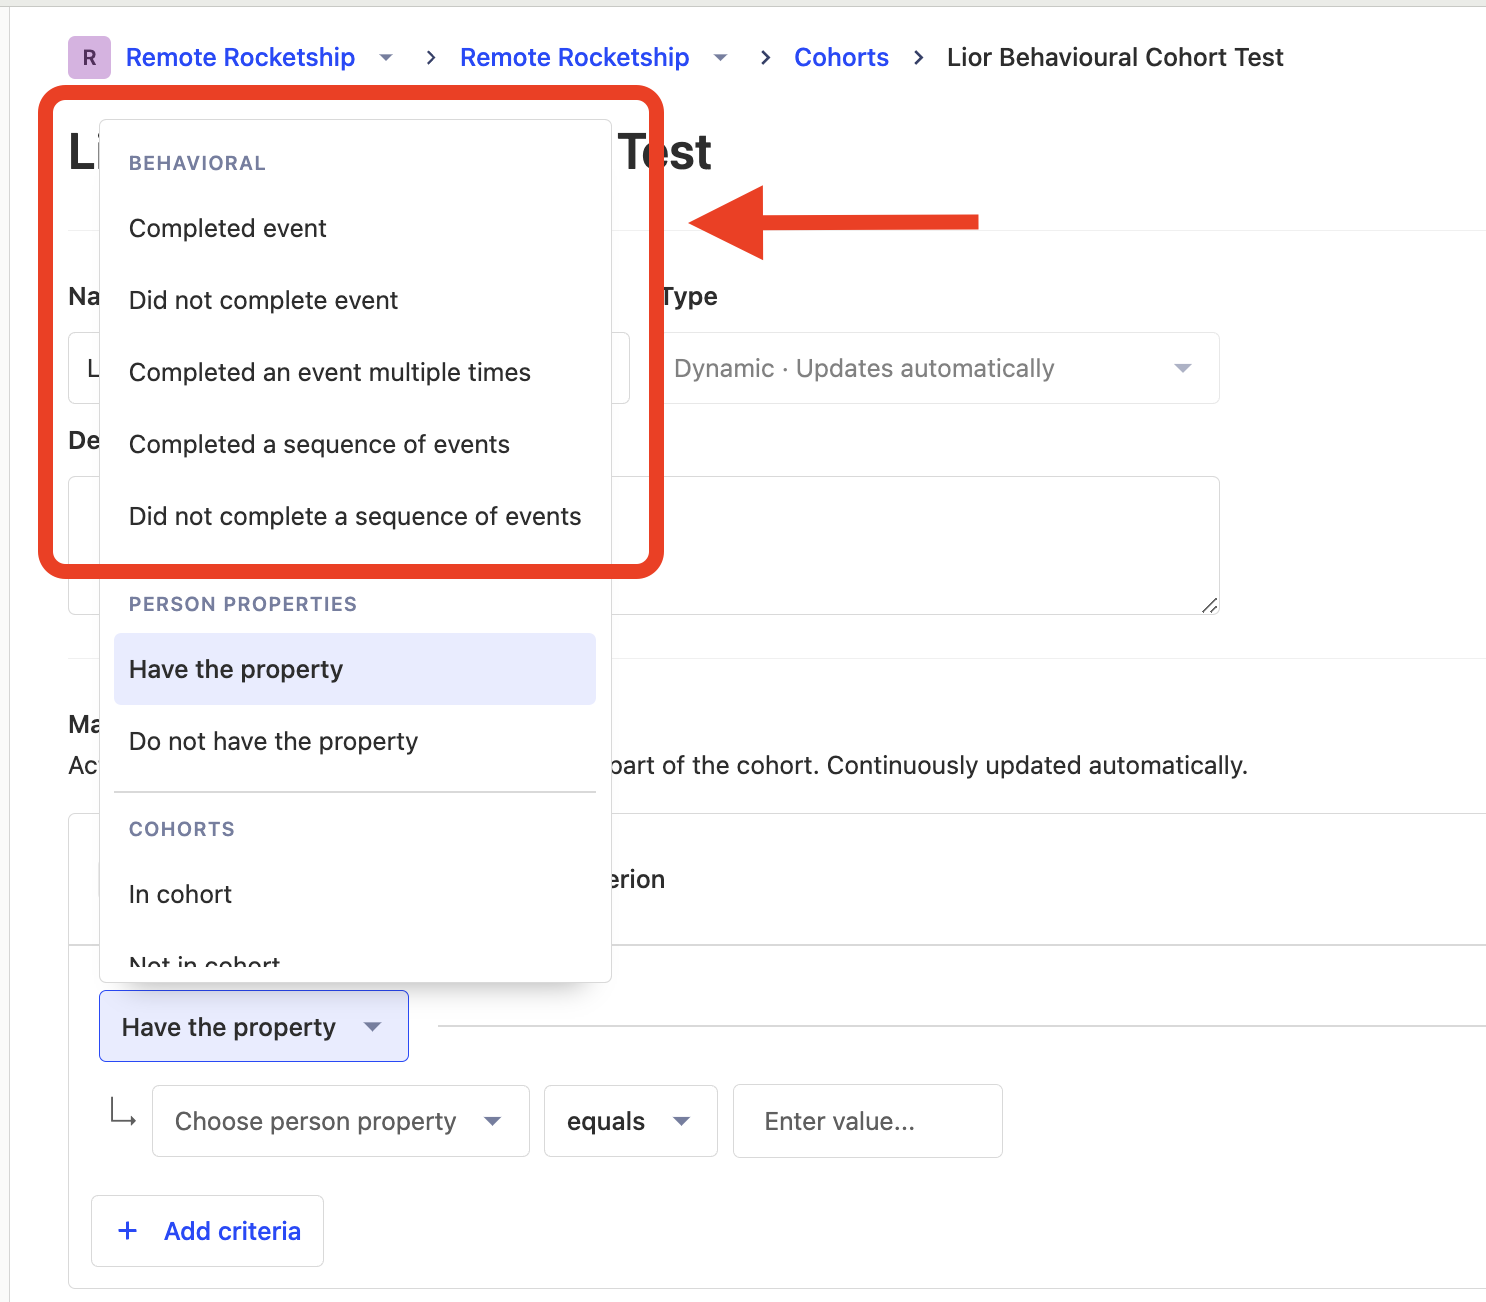
Task: Choose Did not complete event
Action: pyautogui.click(x=263, y=300)
